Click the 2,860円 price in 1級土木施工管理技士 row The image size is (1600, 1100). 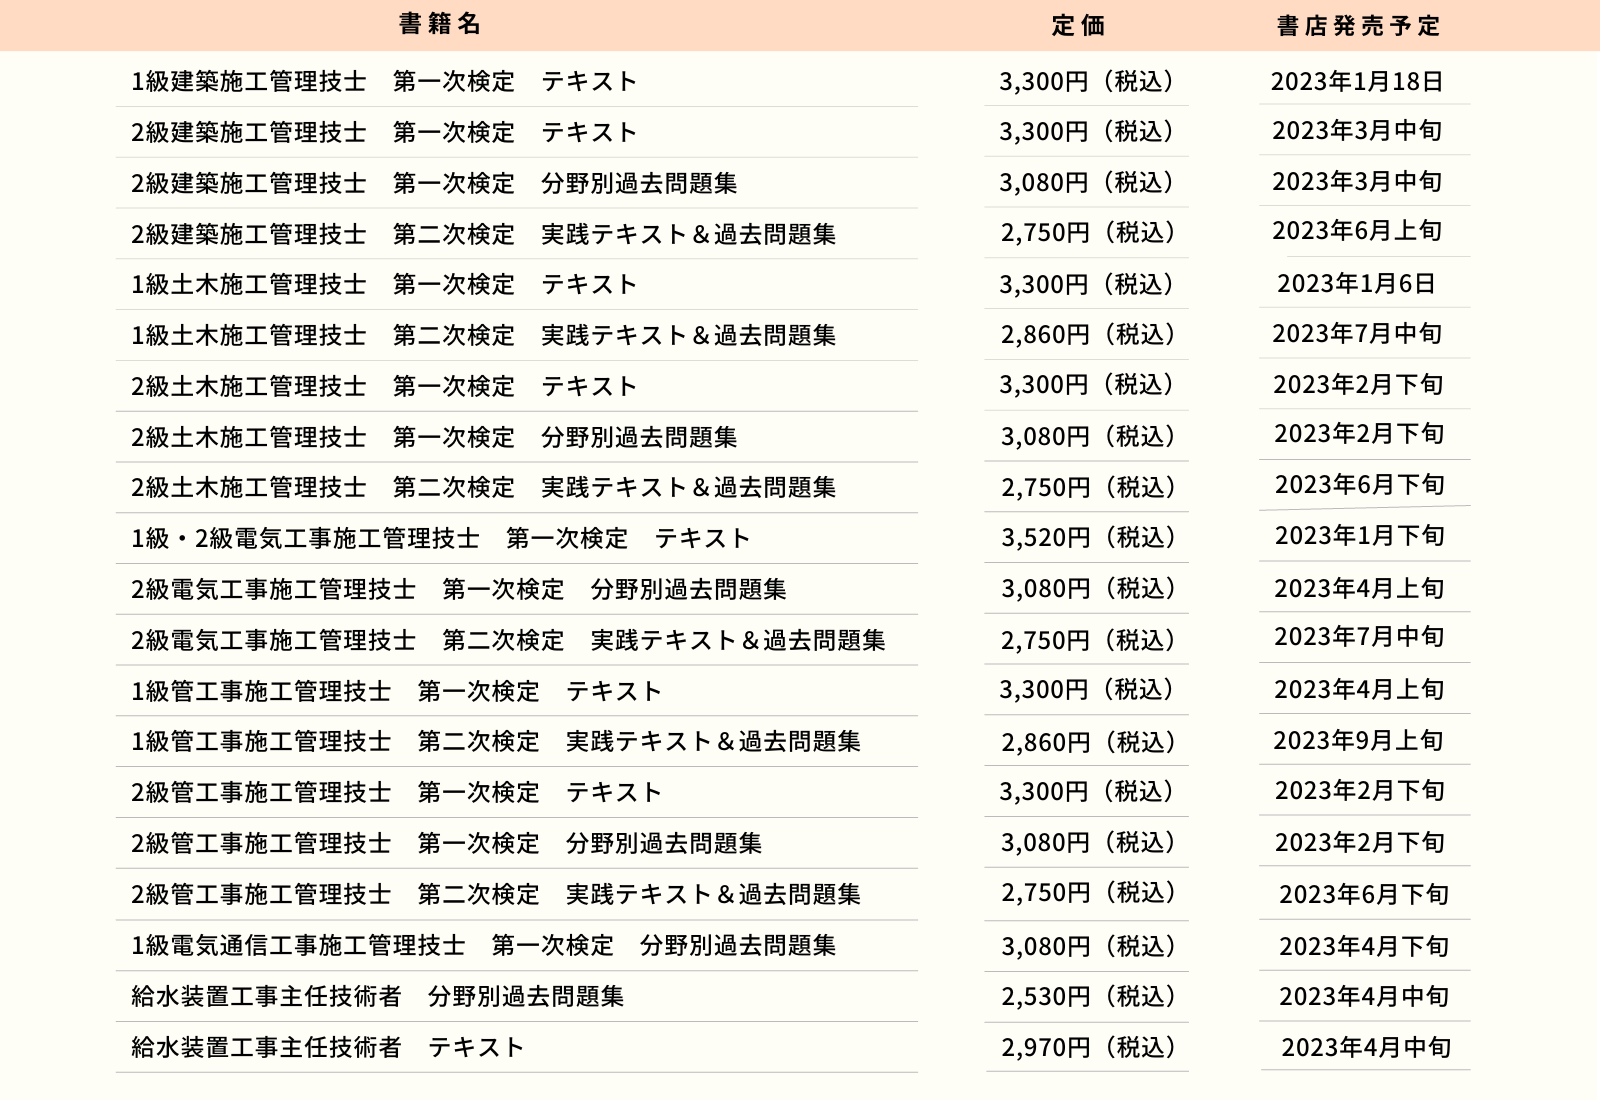click(1088, 334)
